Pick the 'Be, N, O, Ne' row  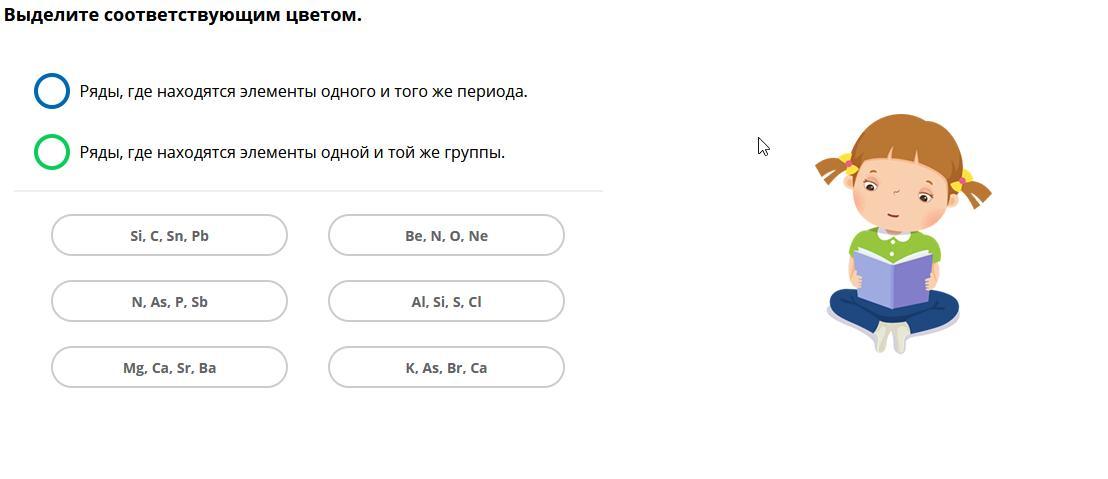(x=446, y=236)
